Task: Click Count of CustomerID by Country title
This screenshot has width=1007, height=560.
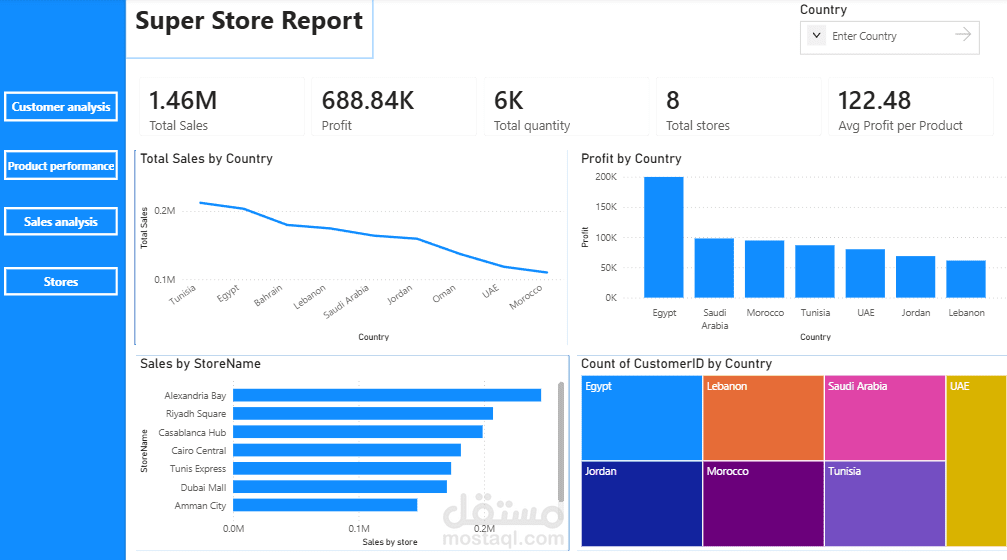Action: point(676,363)
